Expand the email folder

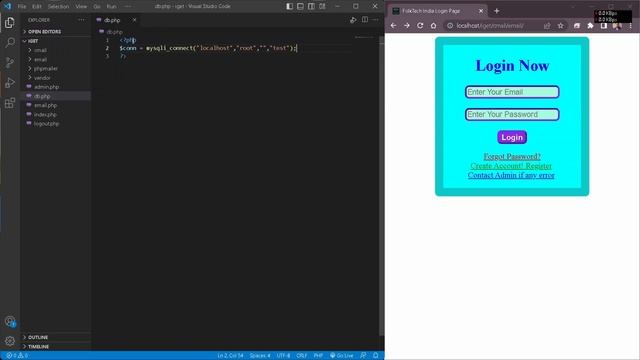tap(56, 60)
